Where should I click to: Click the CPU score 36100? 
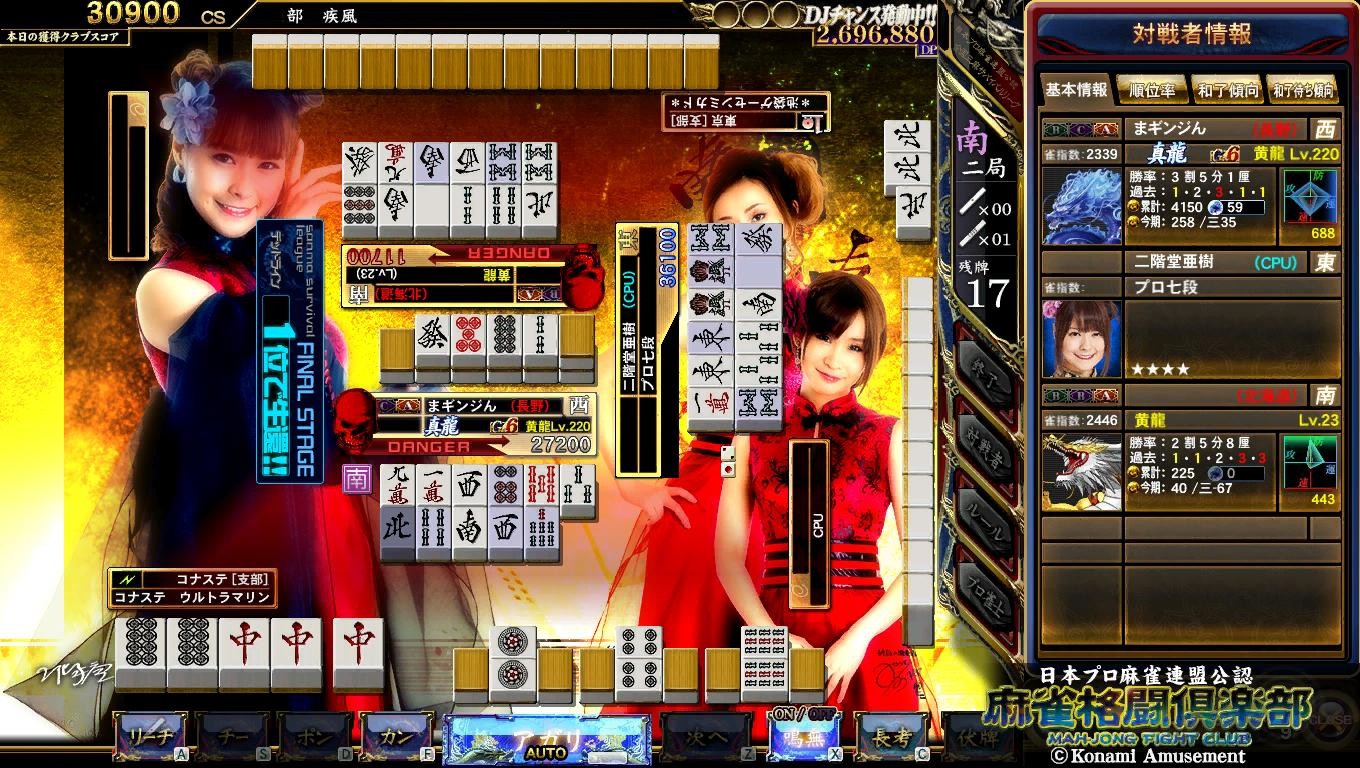click(668, 257)
